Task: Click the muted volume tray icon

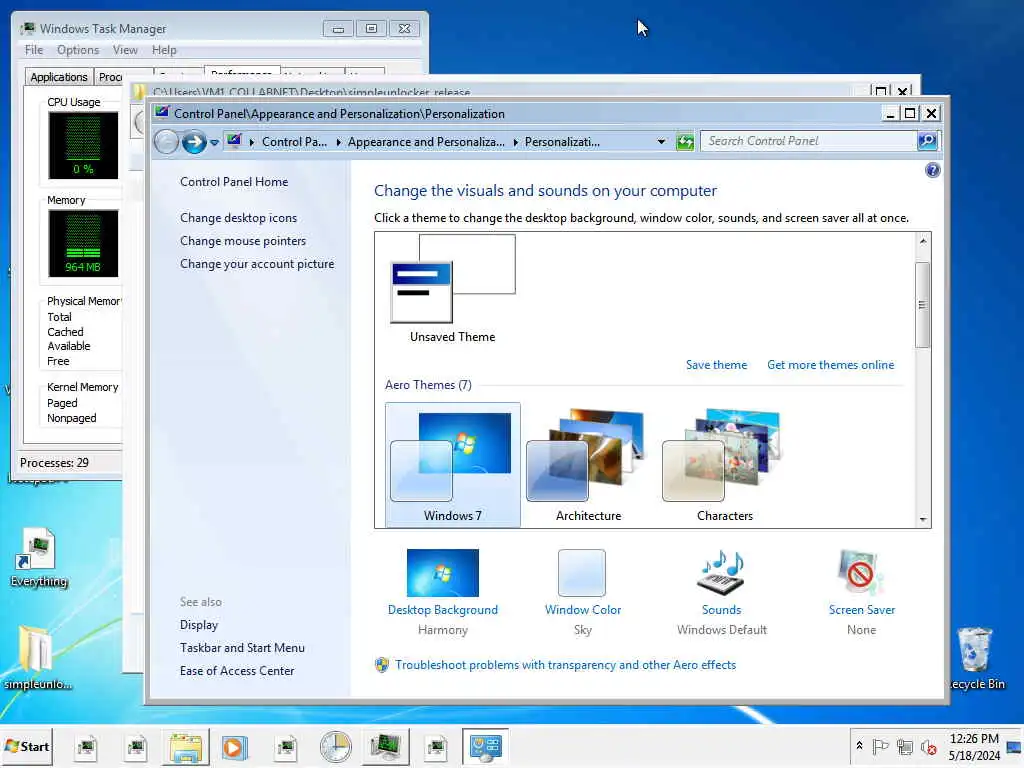Action: [929, 746]
